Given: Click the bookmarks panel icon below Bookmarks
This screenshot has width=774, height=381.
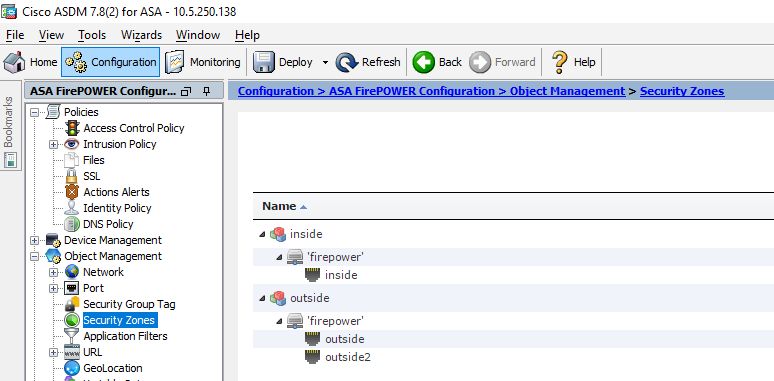Looking at the screenshot, I should tap(10, 159).
